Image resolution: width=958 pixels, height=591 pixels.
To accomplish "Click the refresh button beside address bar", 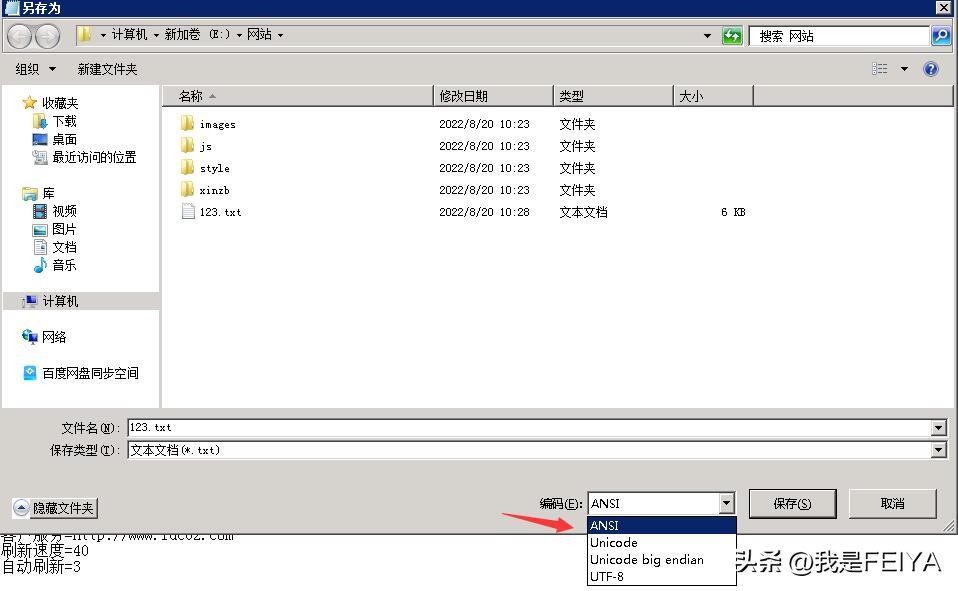I will pos(732,36).
